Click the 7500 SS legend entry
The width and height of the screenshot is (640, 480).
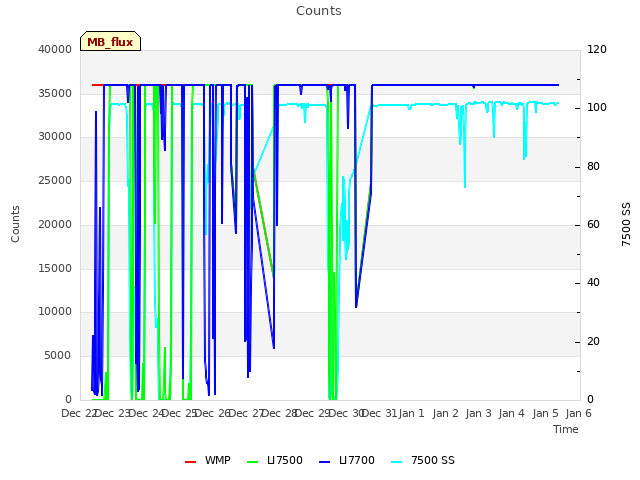[423, 460]
